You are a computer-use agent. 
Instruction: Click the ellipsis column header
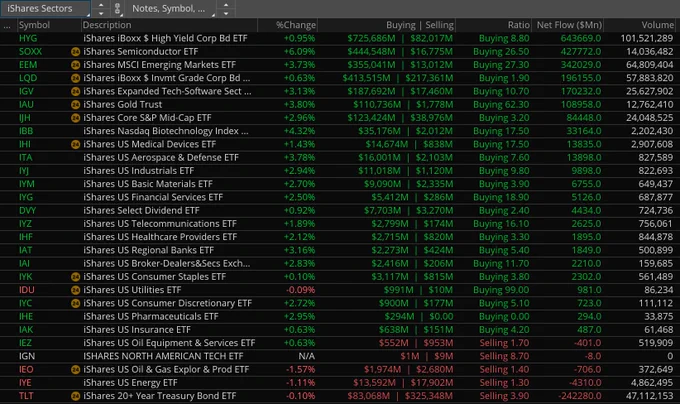pos(7,25)
